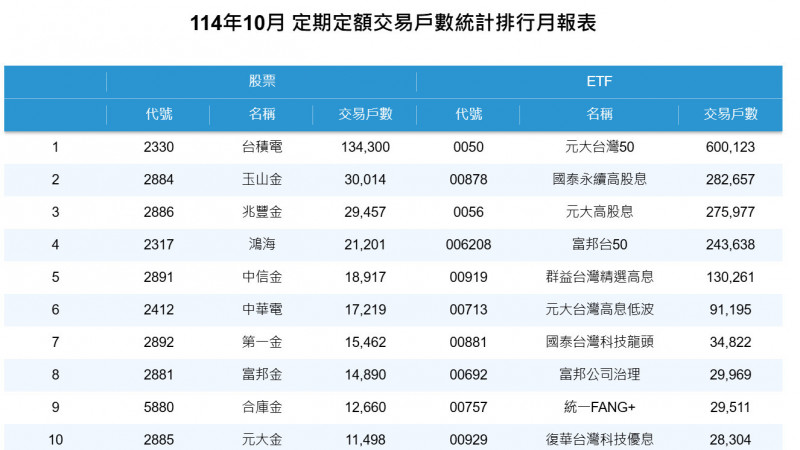Screen dimensions: 800x450
Task: Click stock name 玉山金
Action: tap(262, 180)
